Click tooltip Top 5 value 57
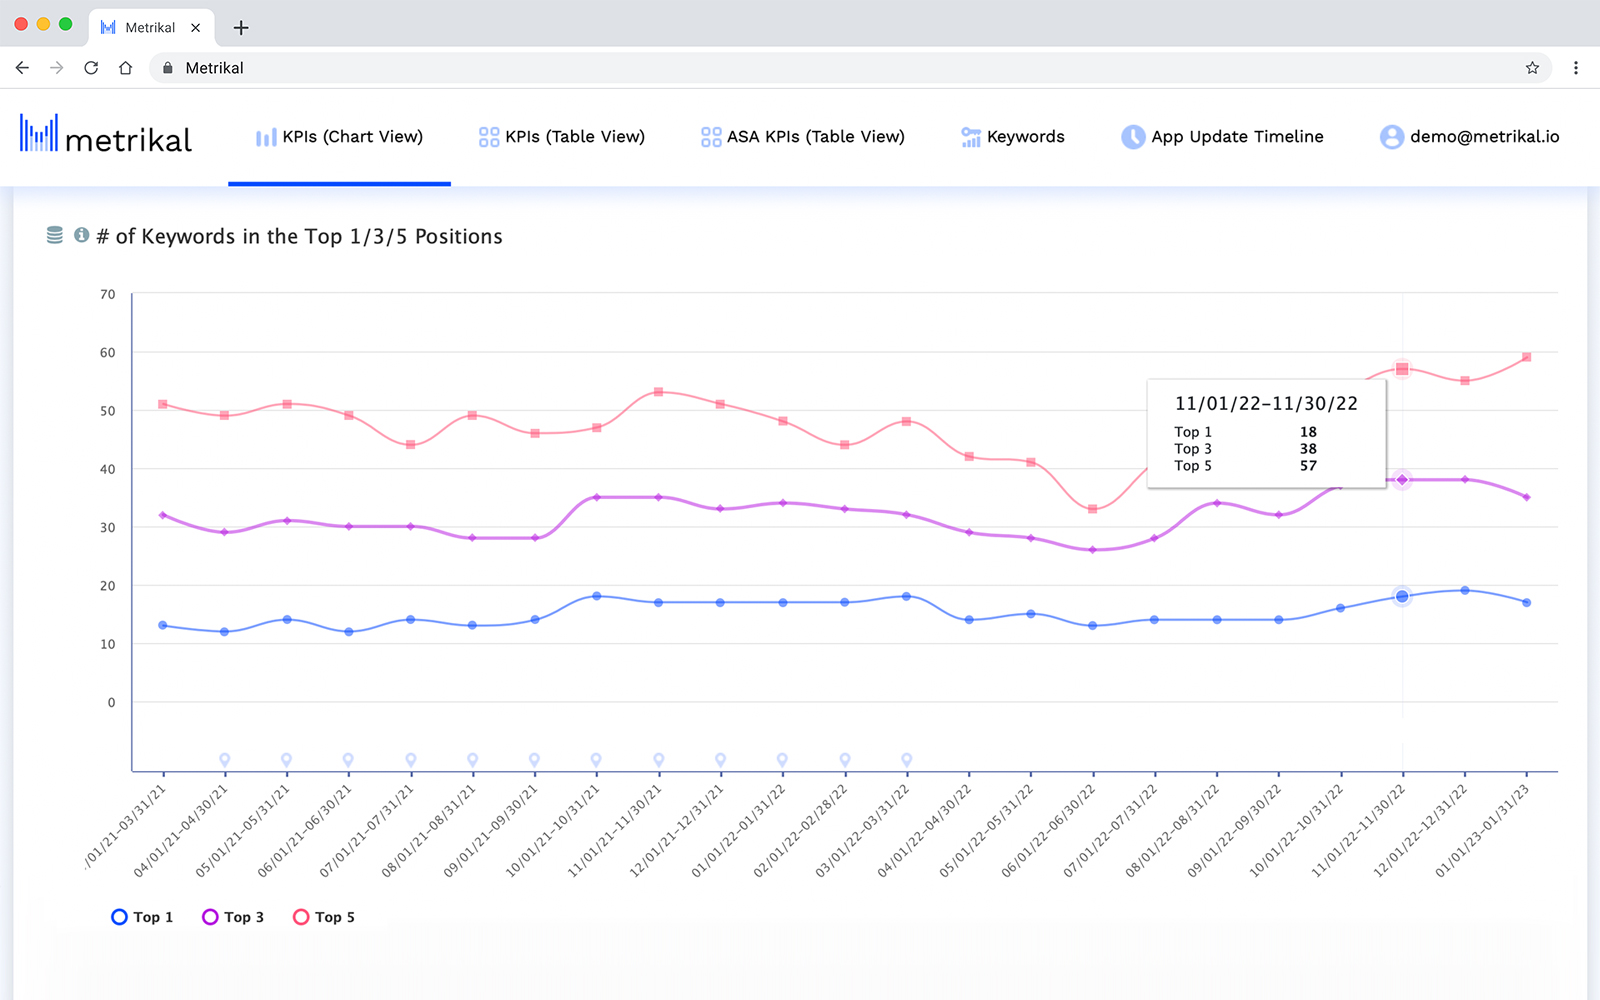This screenshot has height=1000, width=1600. tap(1308, 466)
